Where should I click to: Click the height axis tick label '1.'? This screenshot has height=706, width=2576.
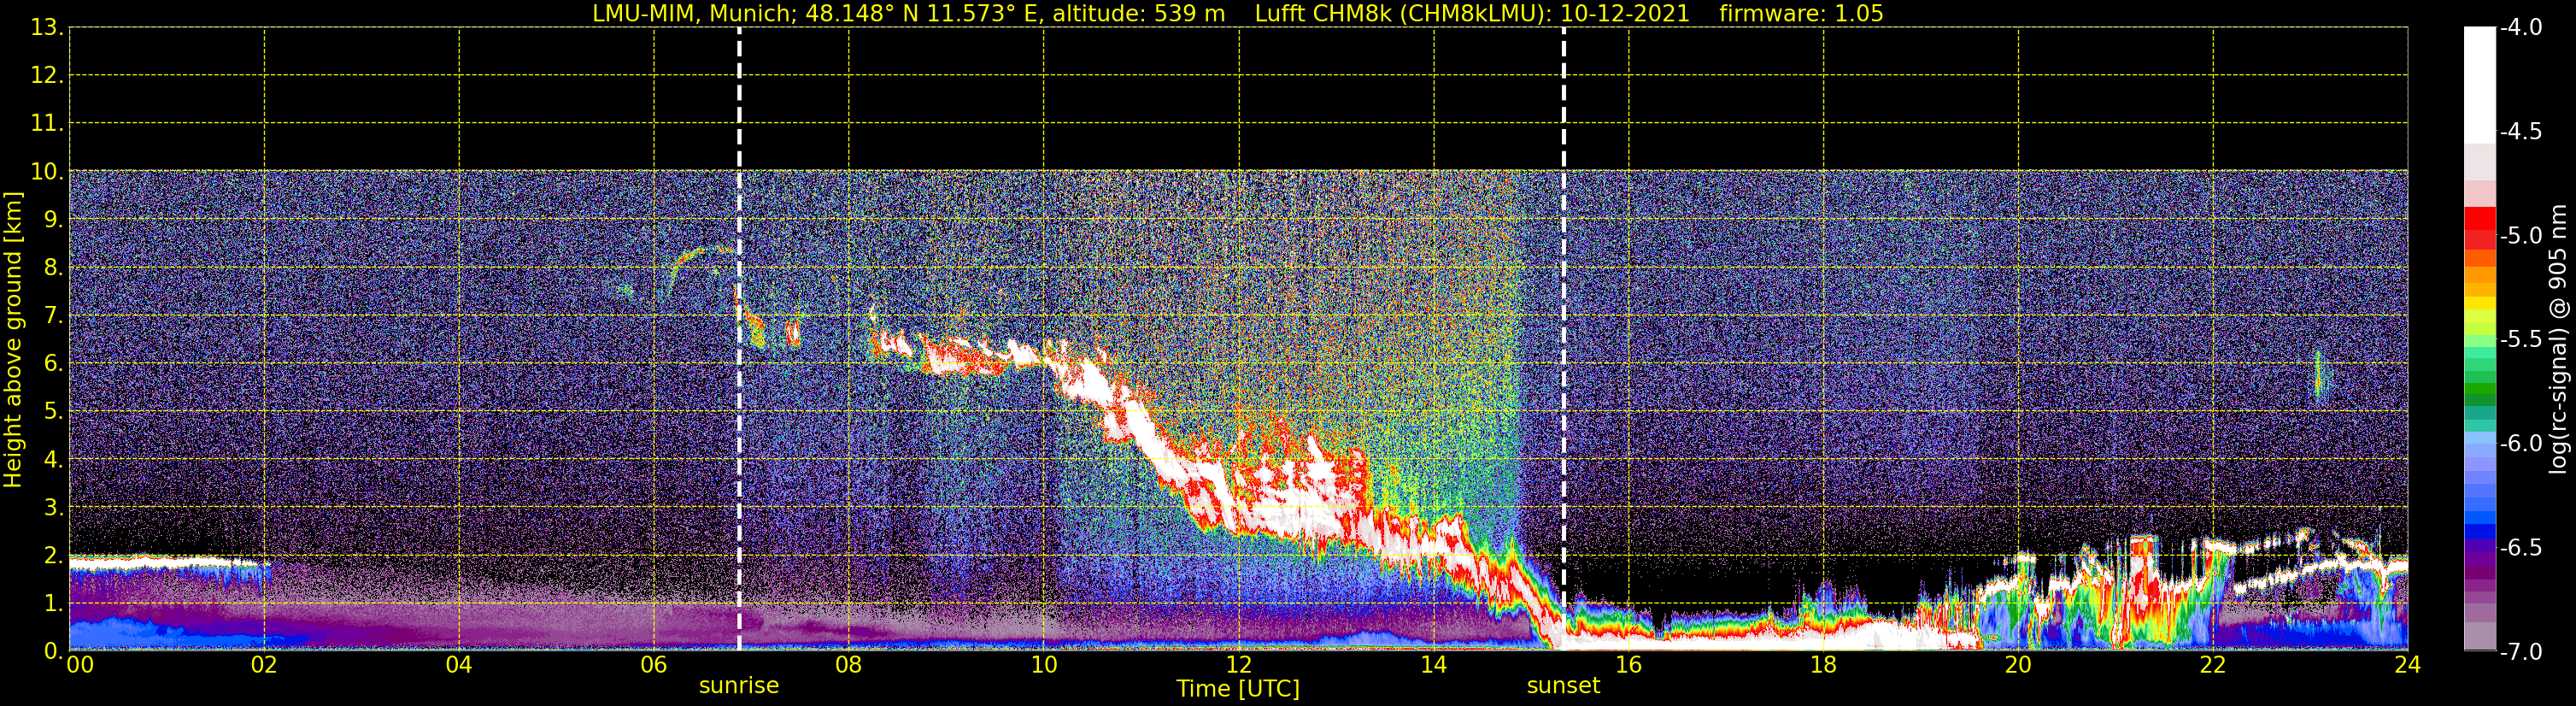pyautogui.click(x=53, y=604)
